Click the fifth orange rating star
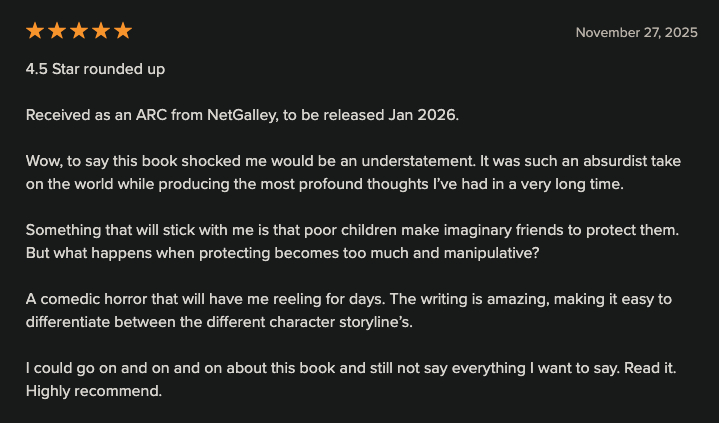The image size is (719, 423). pyautogui.click(x=123, y=31)
